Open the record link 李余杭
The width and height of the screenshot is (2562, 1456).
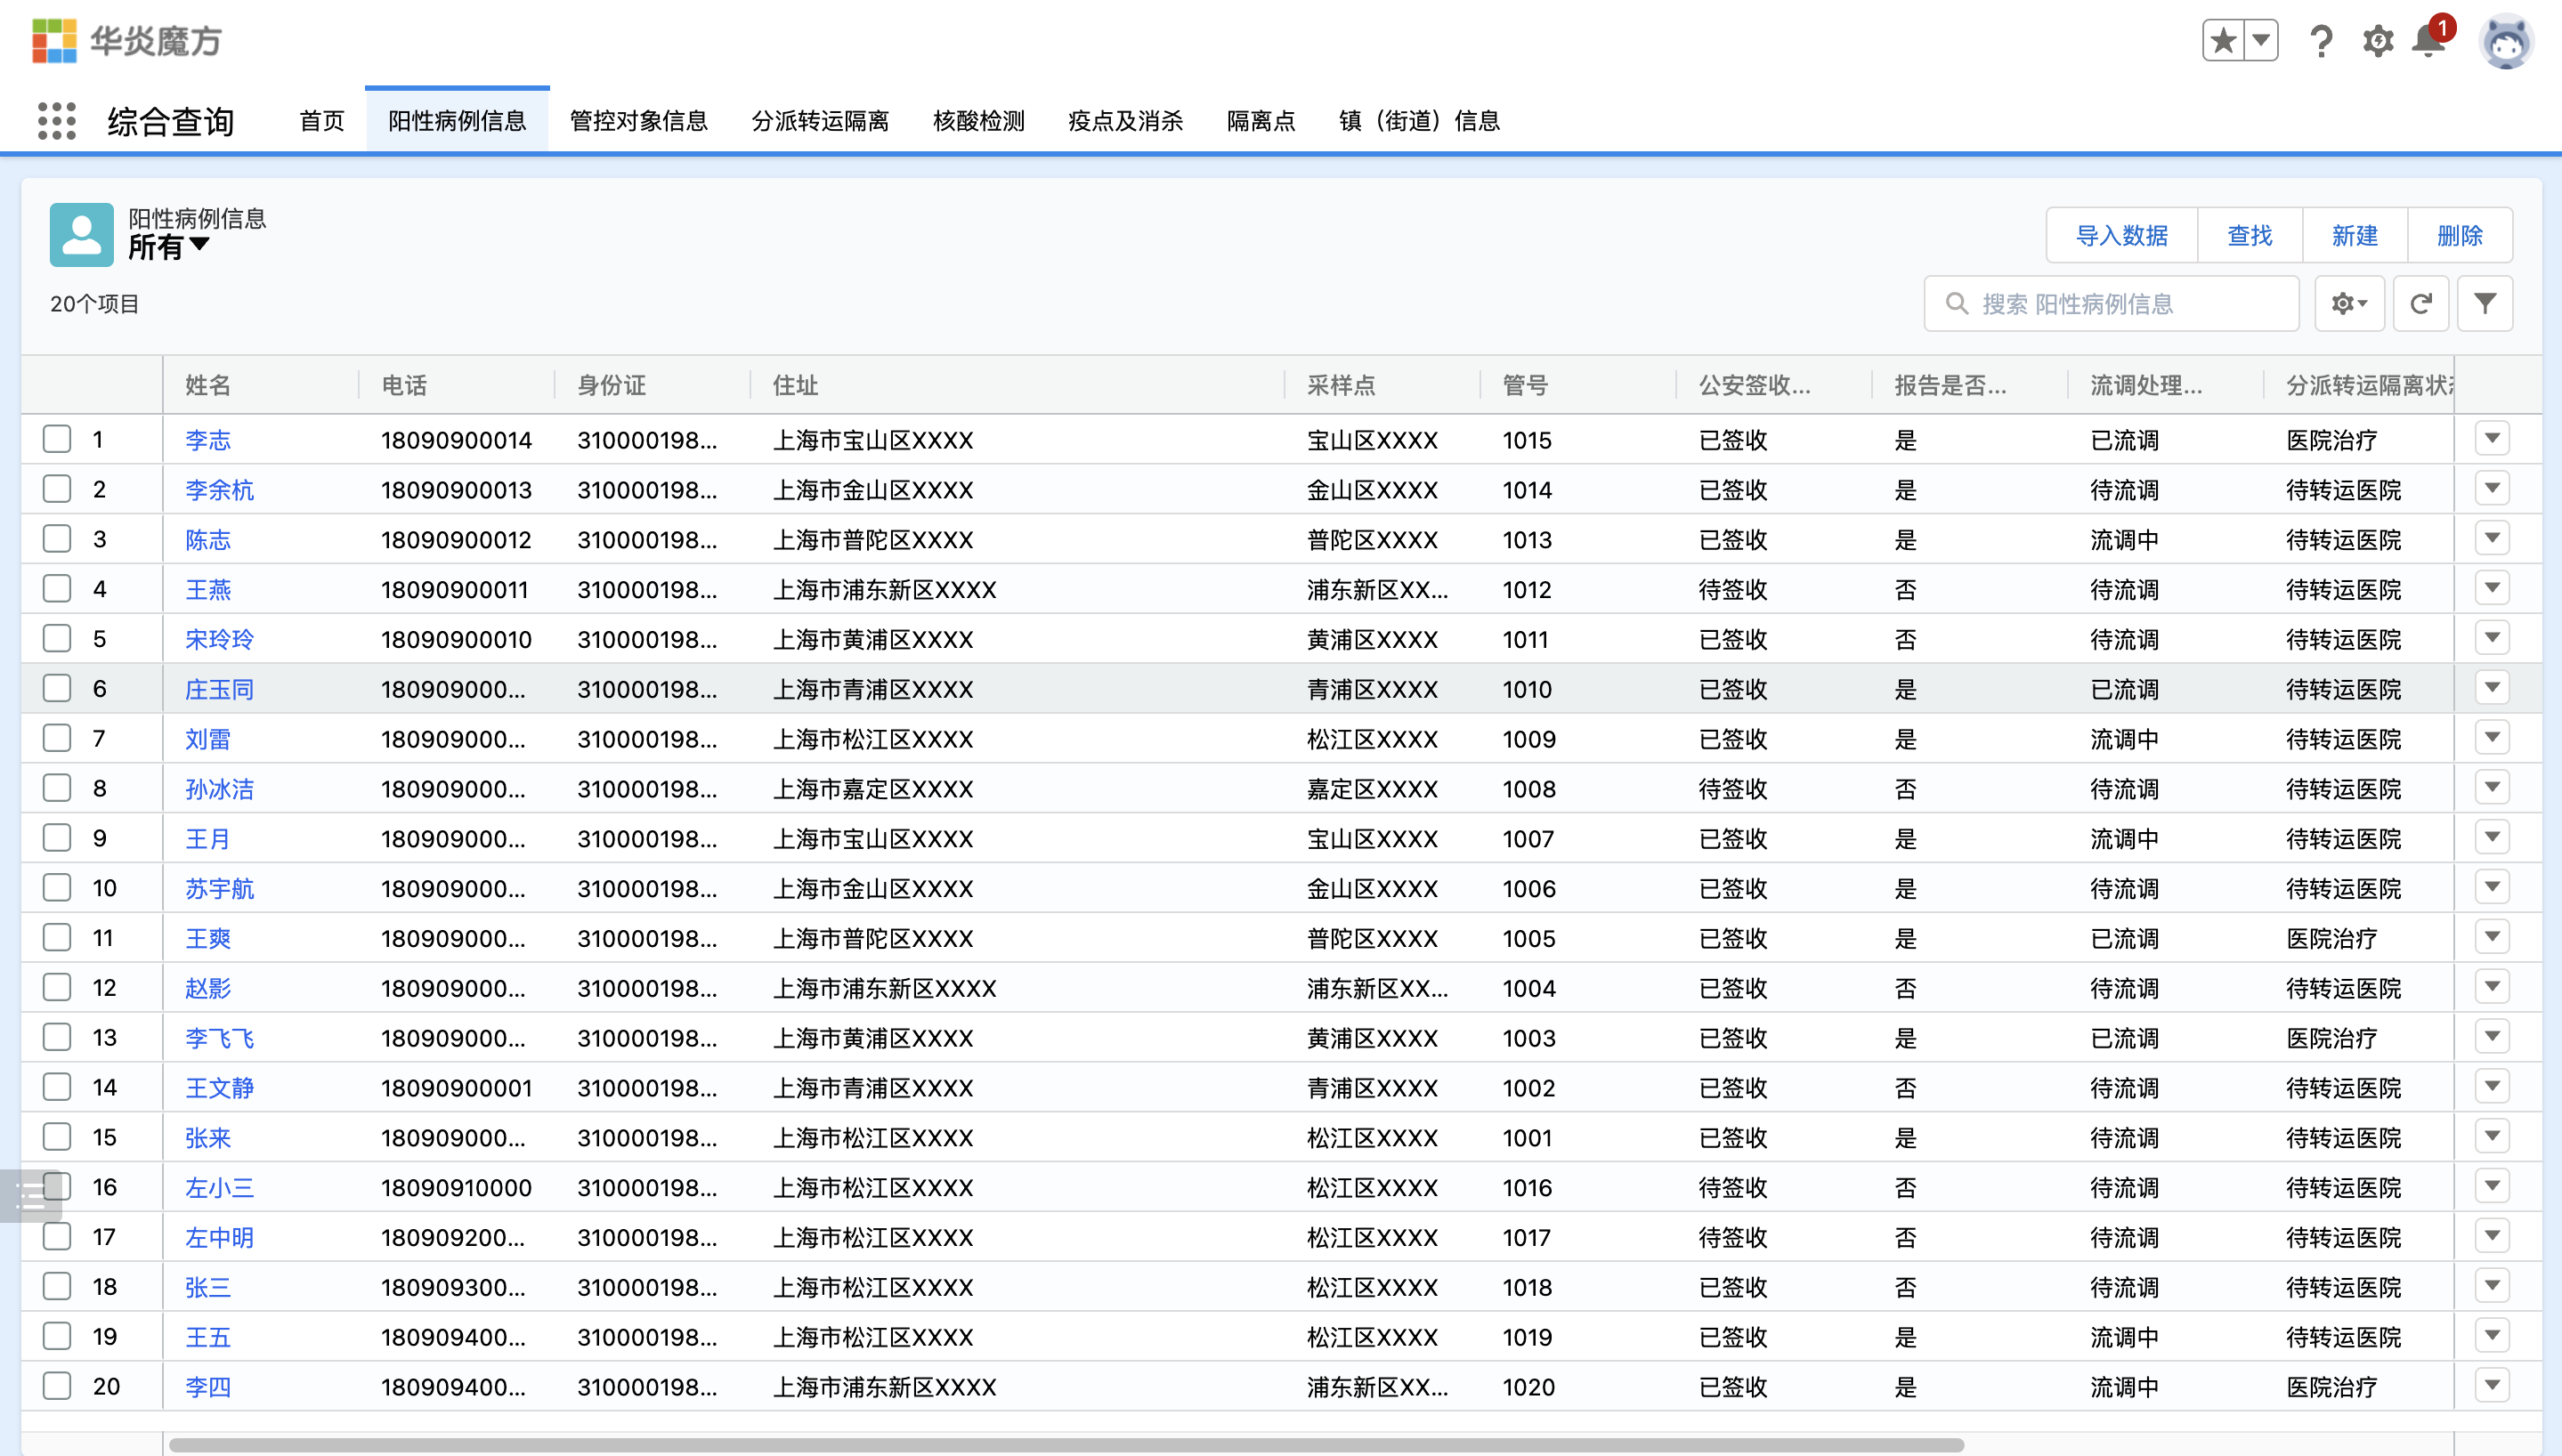pyautogui.click(x=220, y=490)
